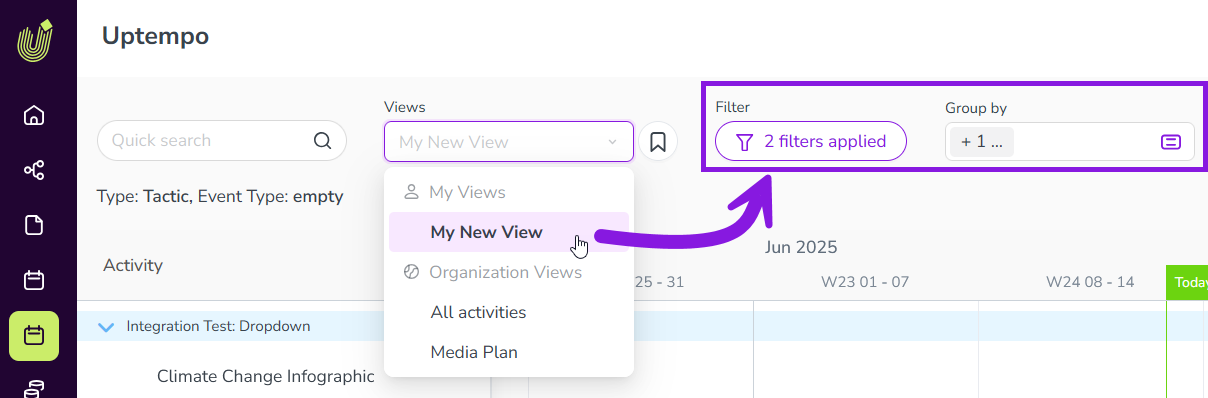Open the Views dropdown showing My New View
The width and height of the screenshot is (1208, 398).
pyautogui.click(x=509, y=142)
